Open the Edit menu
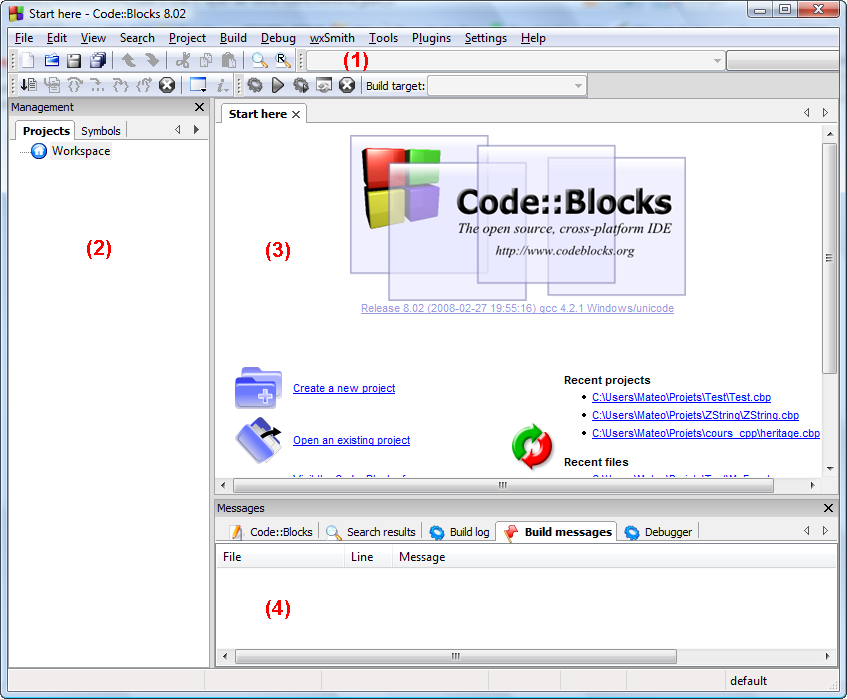The image size is (847, 699). click(x=57, y=38)
